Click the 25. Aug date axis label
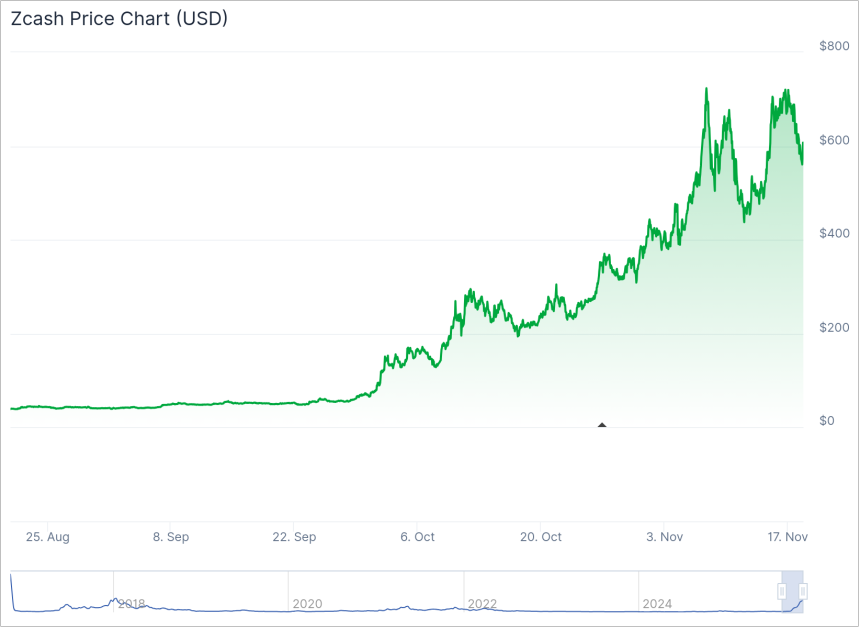This screenshot has width=860, height=628. (x=47, y=537)
